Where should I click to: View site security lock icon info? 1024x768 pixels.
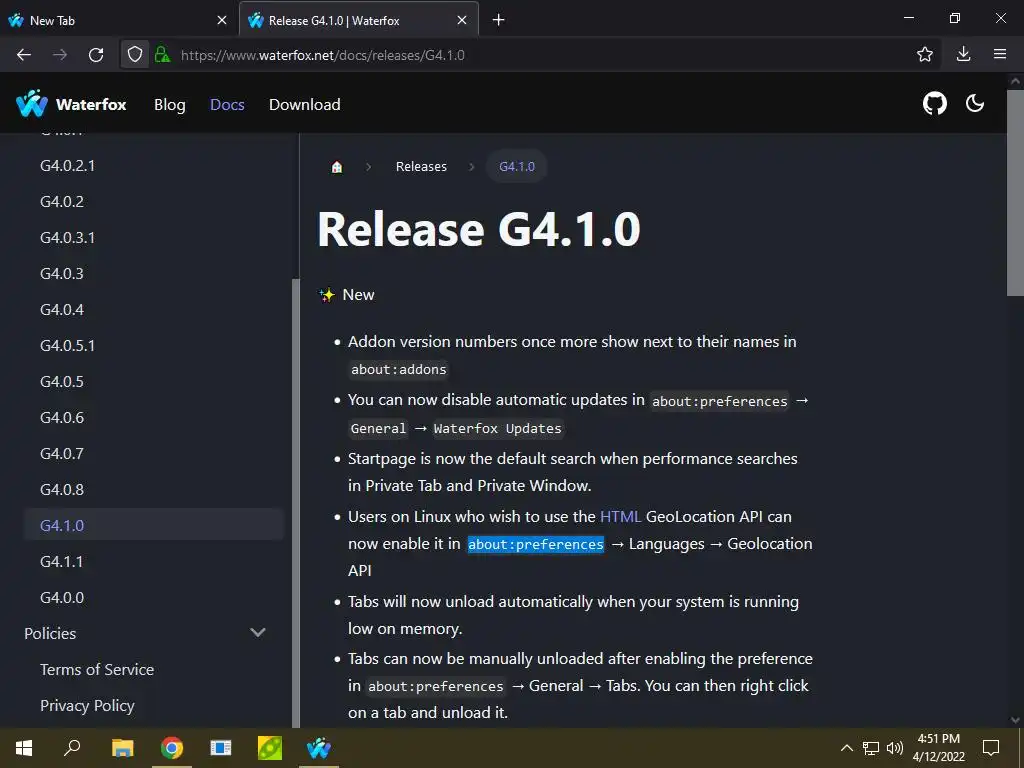coord(162,54)
